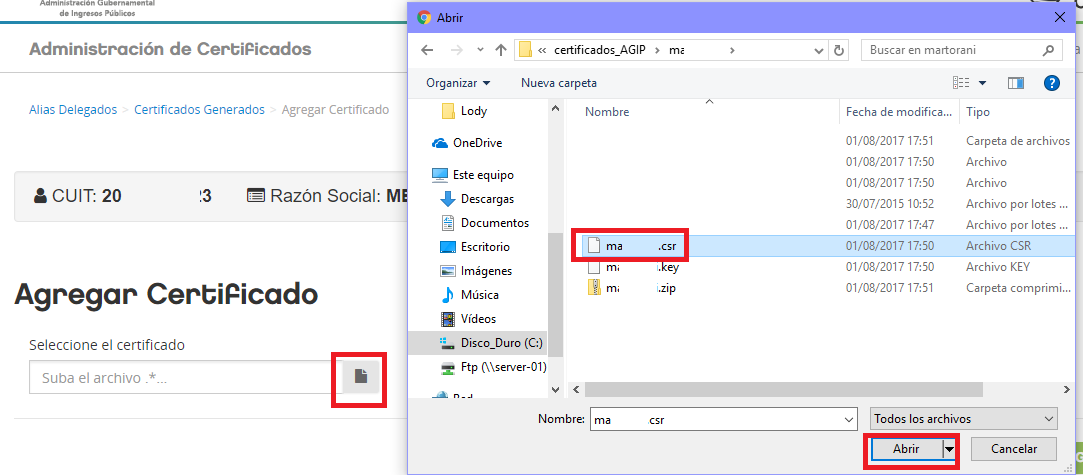
Task: Click the file upload icon button
Action: [x=361, y=377]
